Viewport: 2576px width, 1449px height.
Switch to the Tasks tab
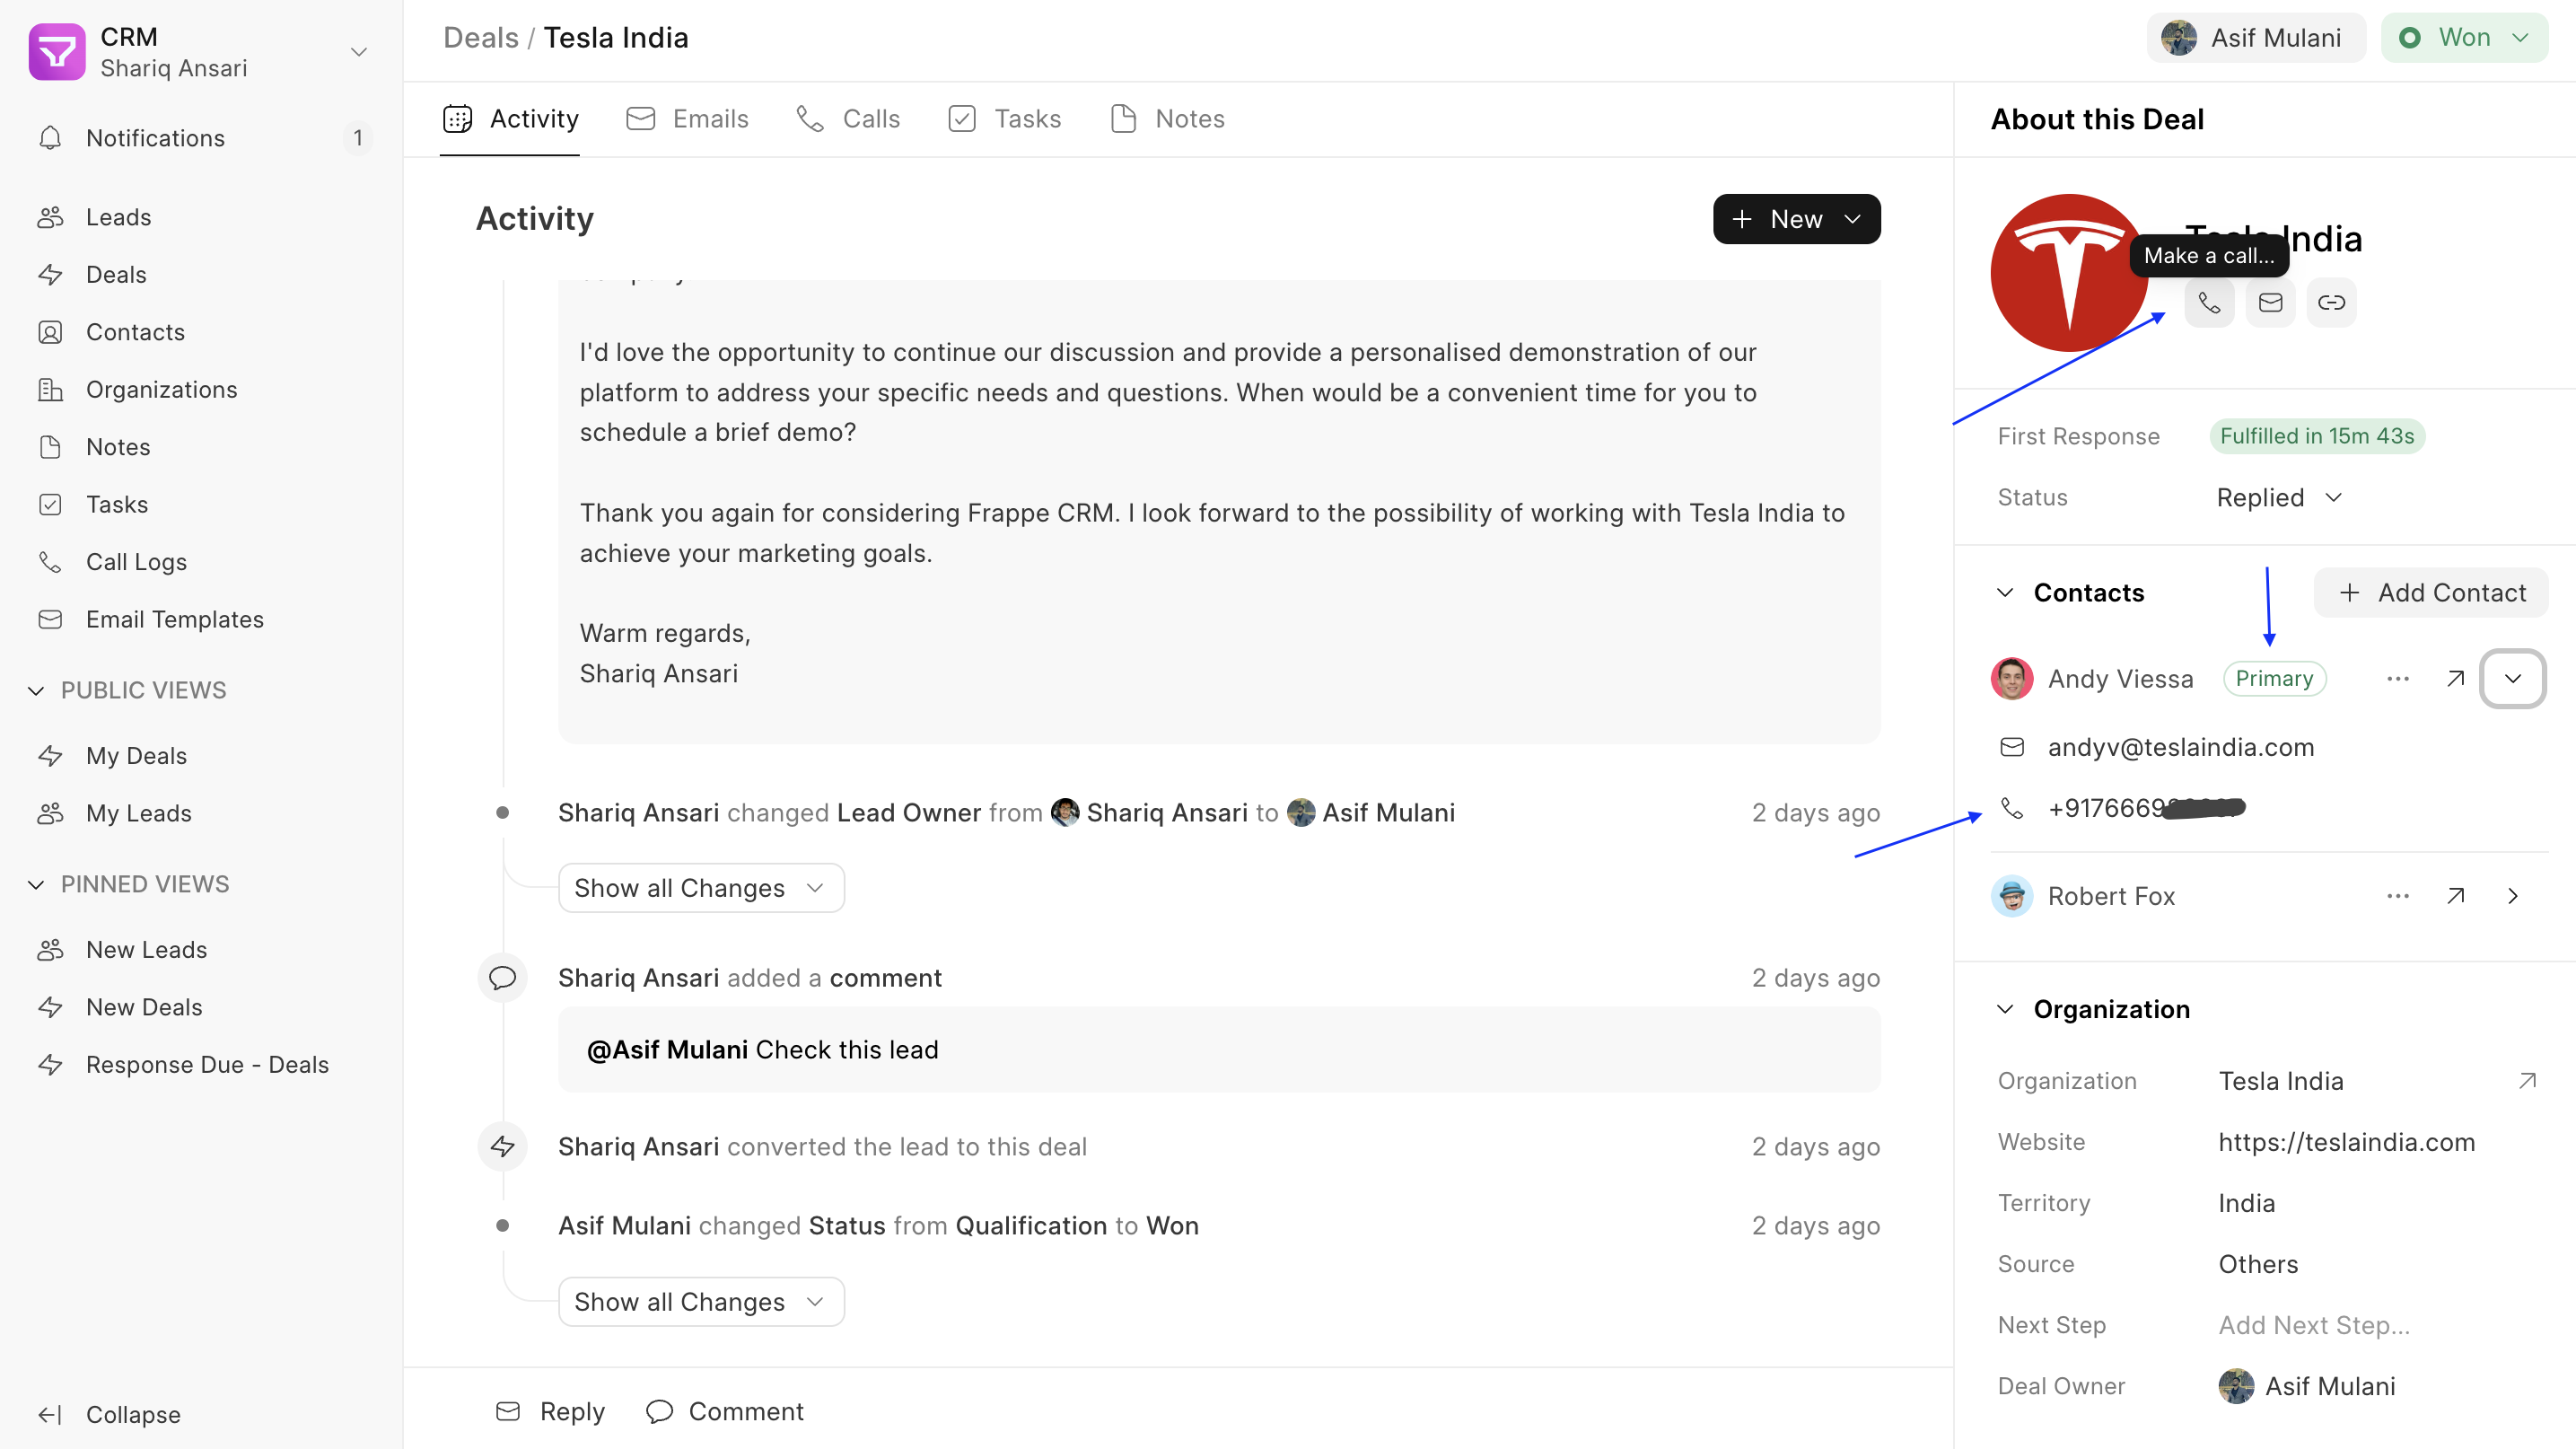(x=1004, y=119)
